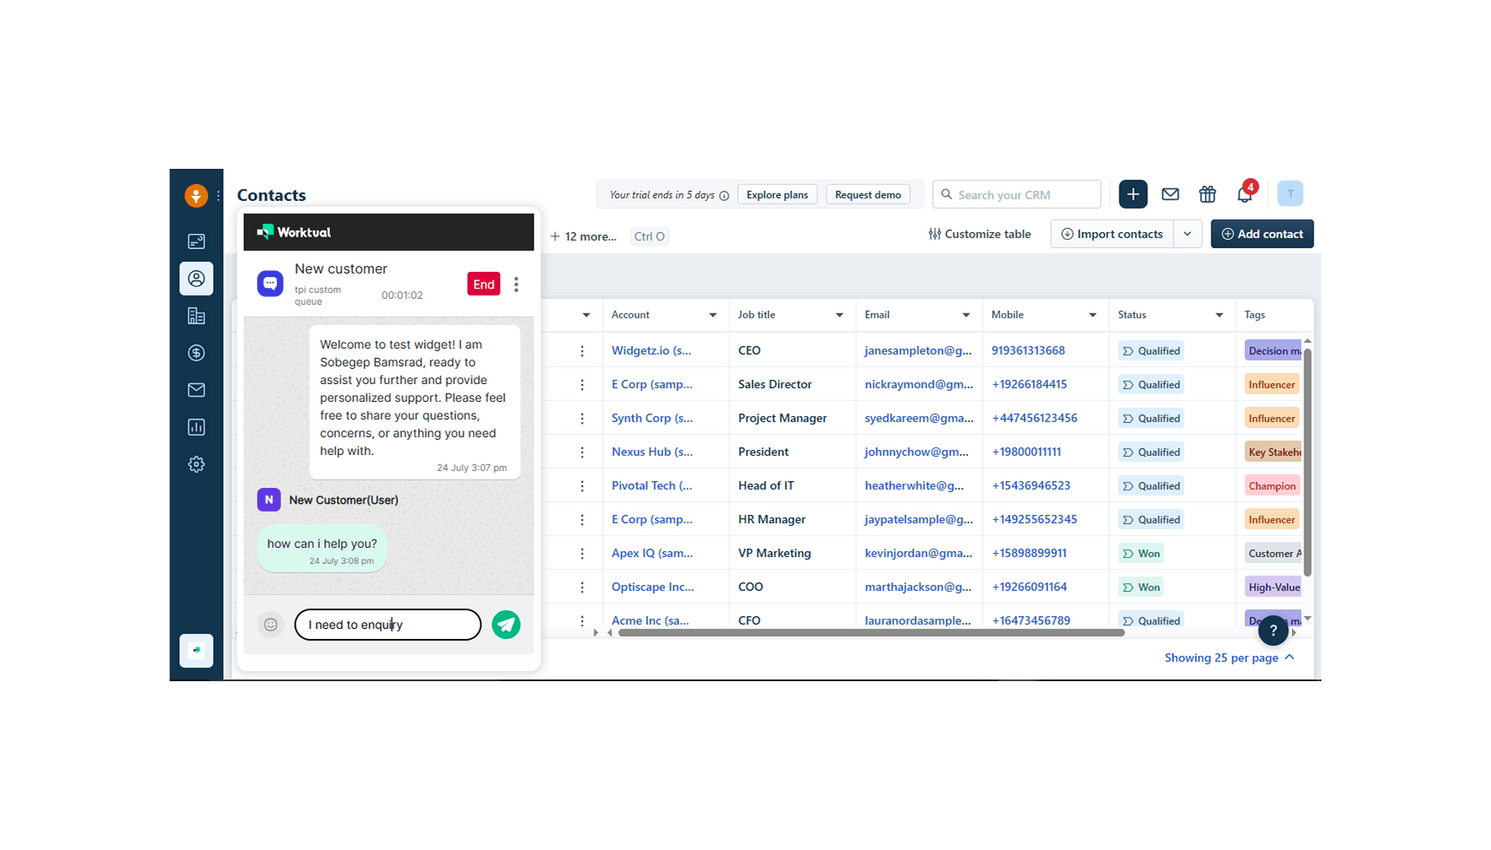Click the scroll-left arrow of the table
1491x850 pixels.
click(610, 632)
